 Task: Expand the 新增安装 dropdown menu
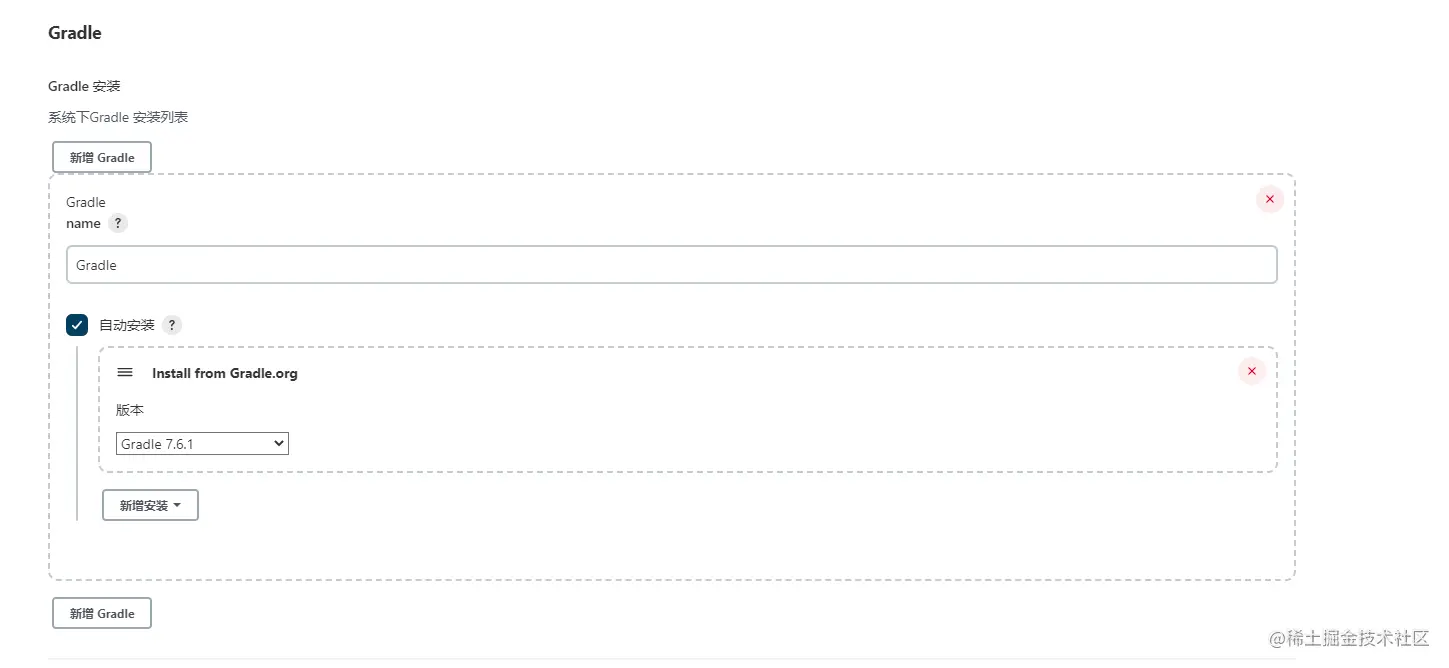(150, 505)
